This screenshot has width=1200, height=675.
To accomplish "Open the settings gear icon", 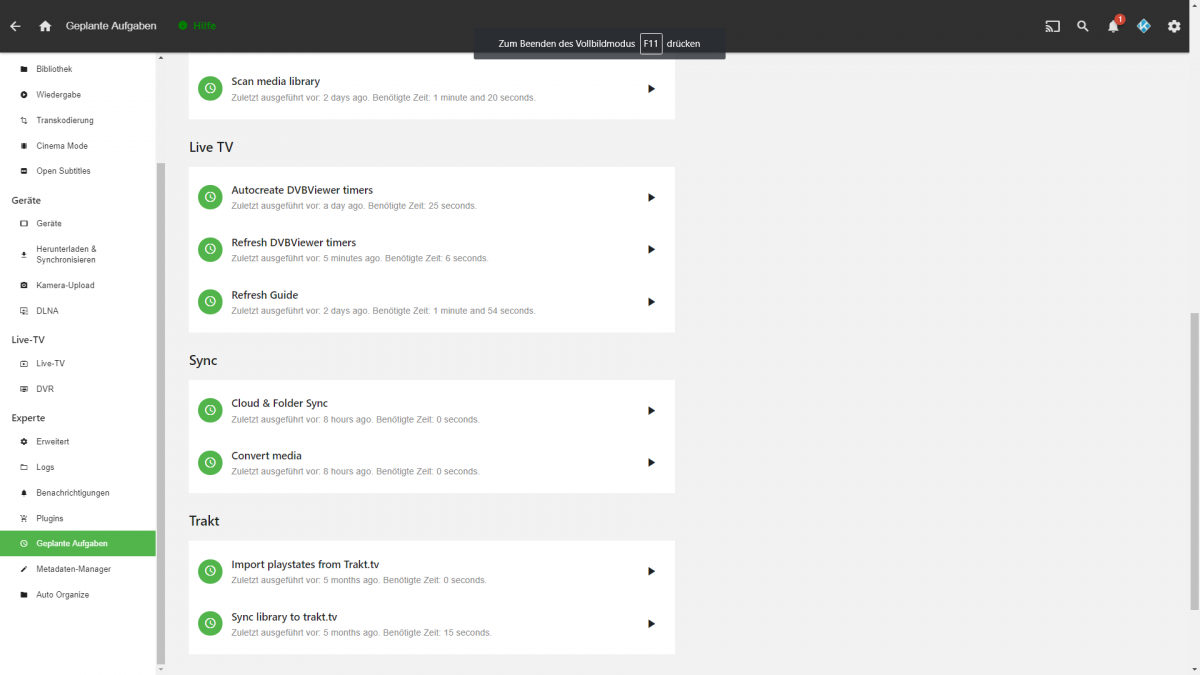I will 1174,26.
